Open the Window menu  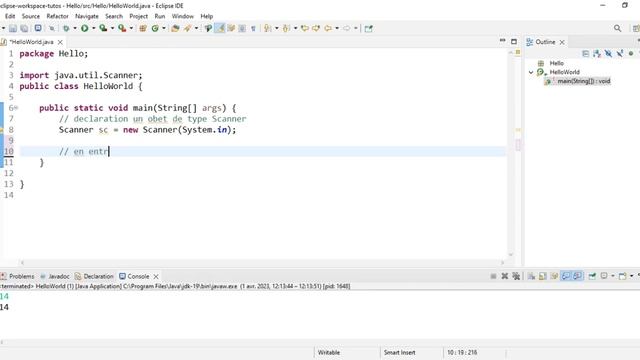coord(182,16)
